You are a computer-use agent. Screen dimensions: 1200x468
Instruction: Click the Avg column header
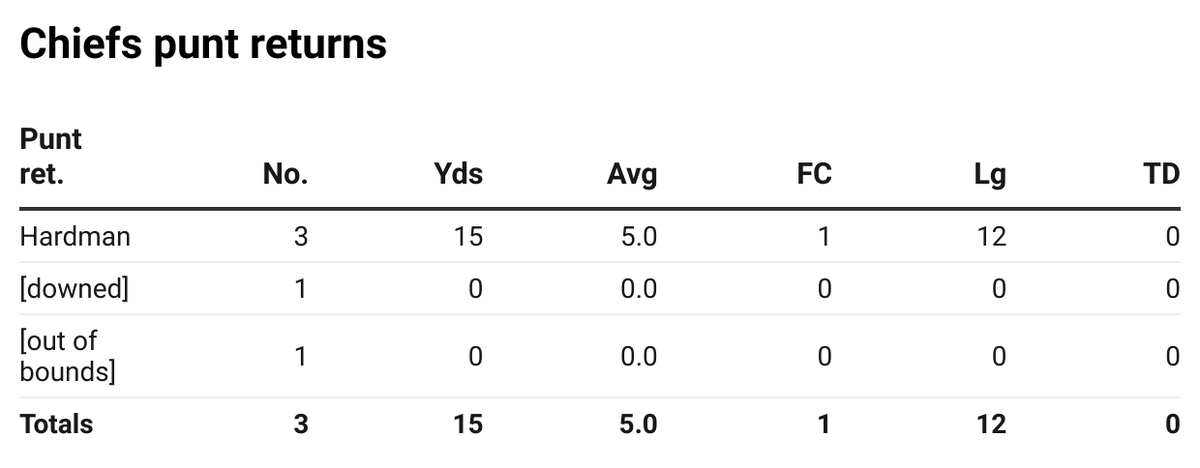tap(632, 175)
